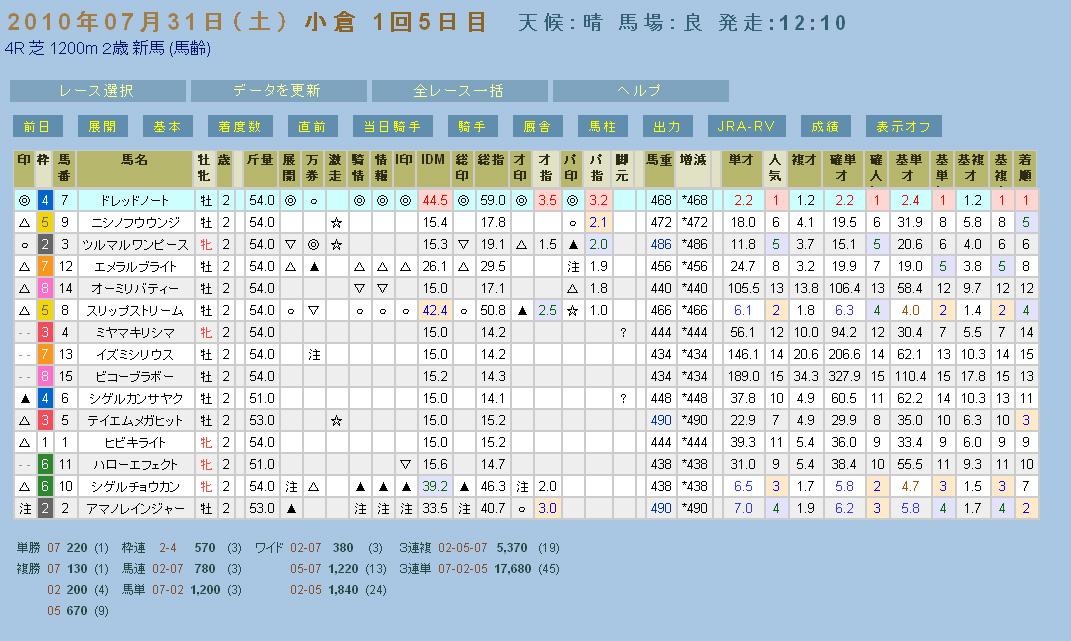Switch to the 当日騎手 tab
1071x641 pixels.
[x=393, y=126]
